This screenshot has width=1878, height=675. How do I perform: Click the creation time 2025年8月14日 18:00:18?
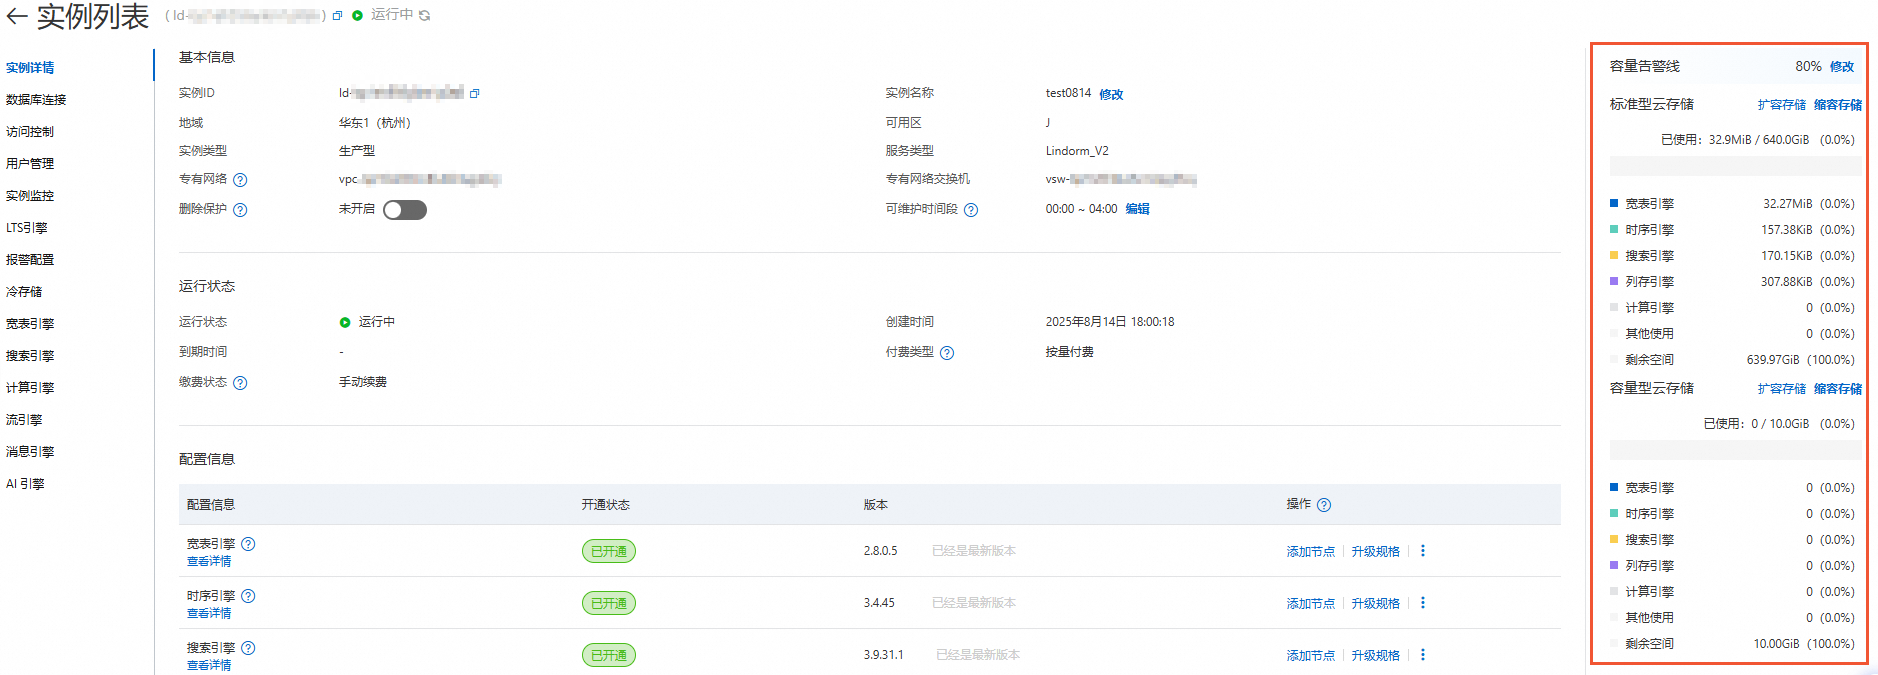point(1110,322)
